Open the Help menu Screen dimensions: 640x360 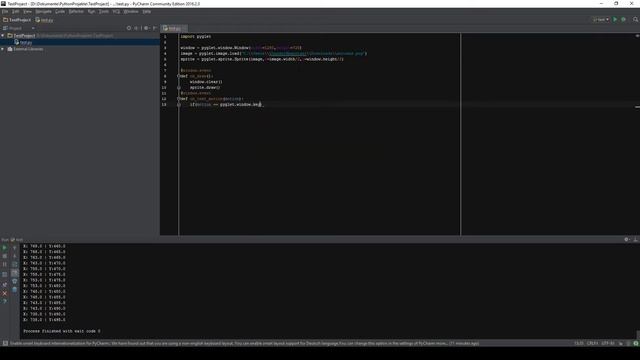click(147, 11)
